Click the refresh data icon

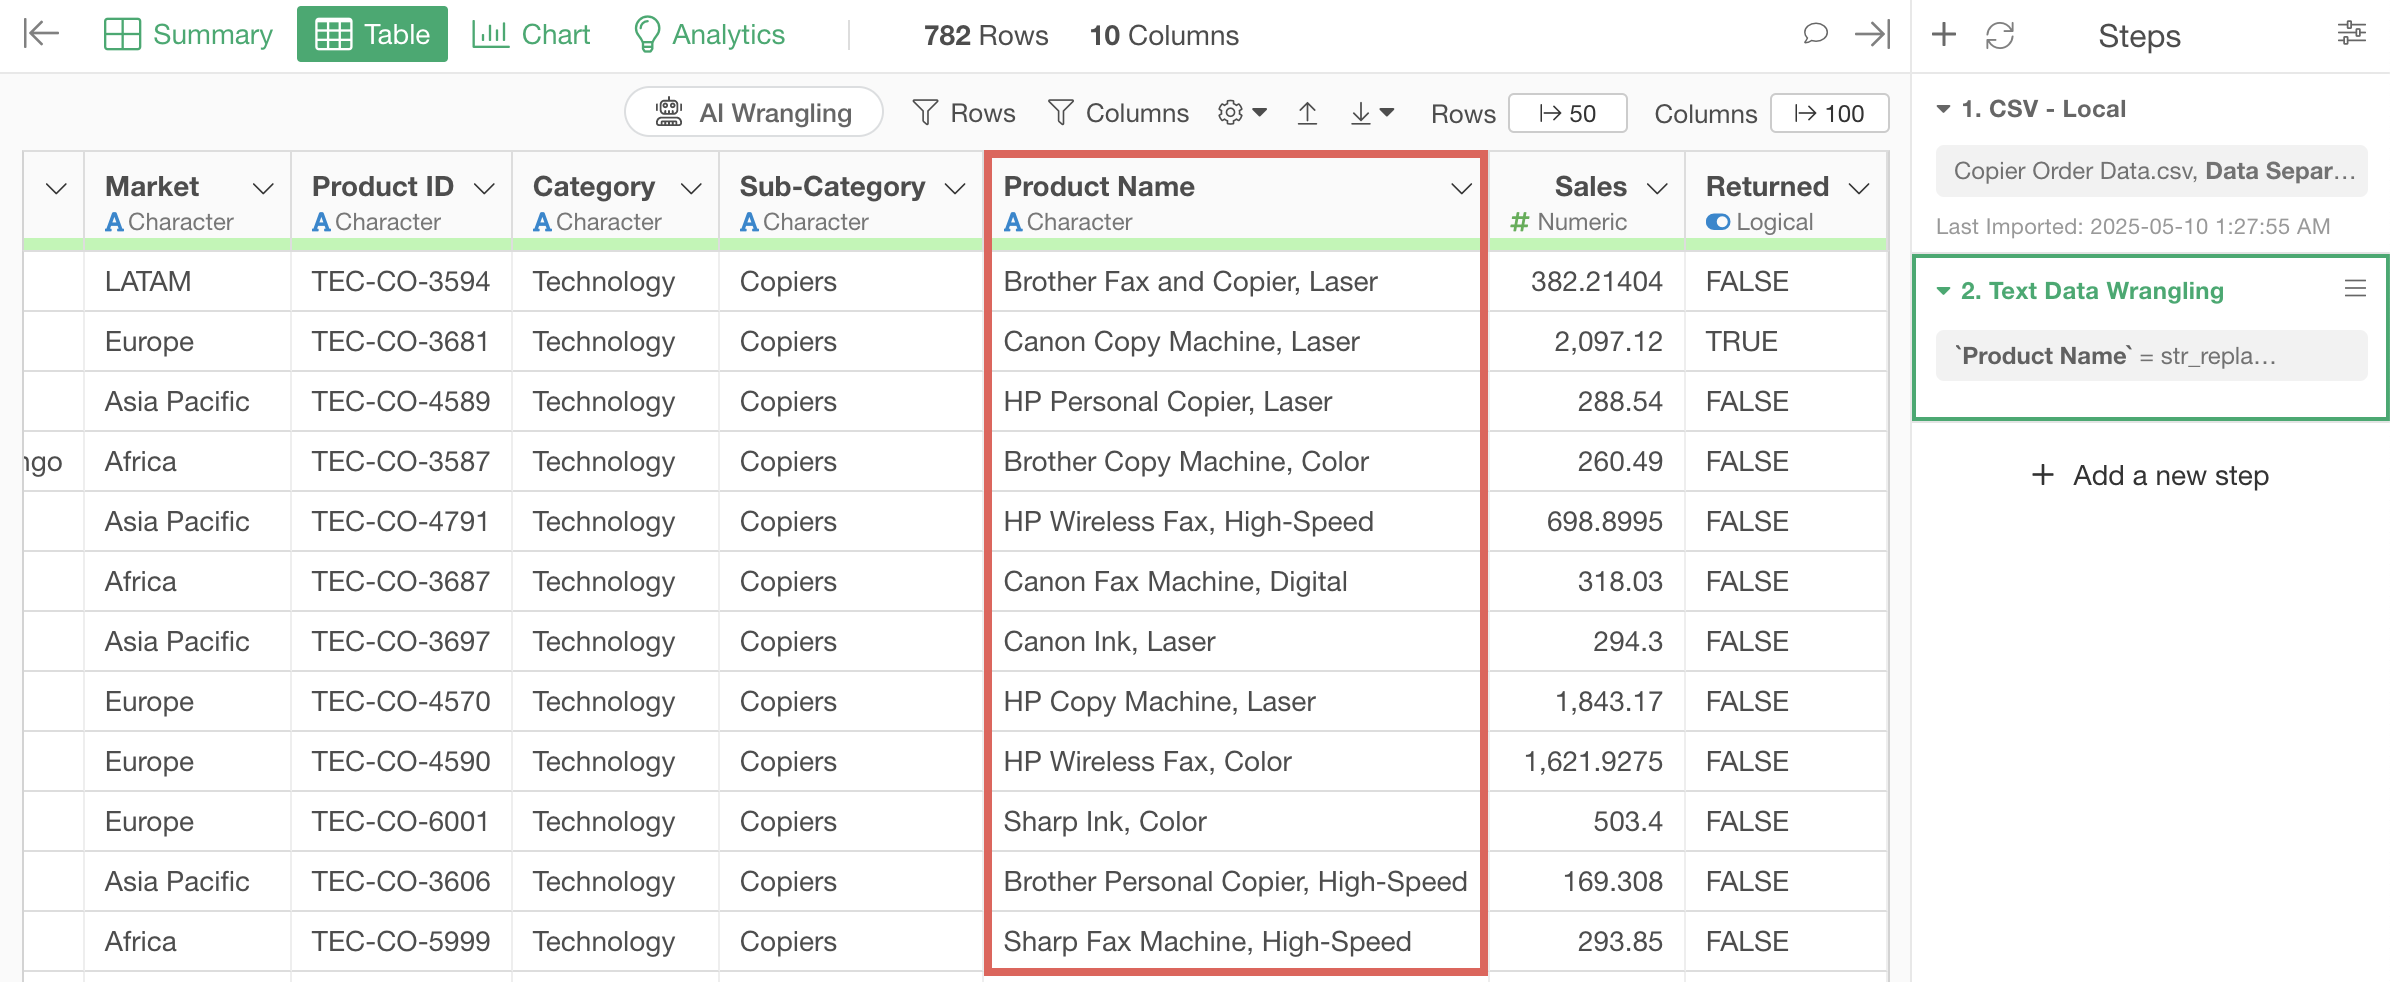click(2000, 35)
